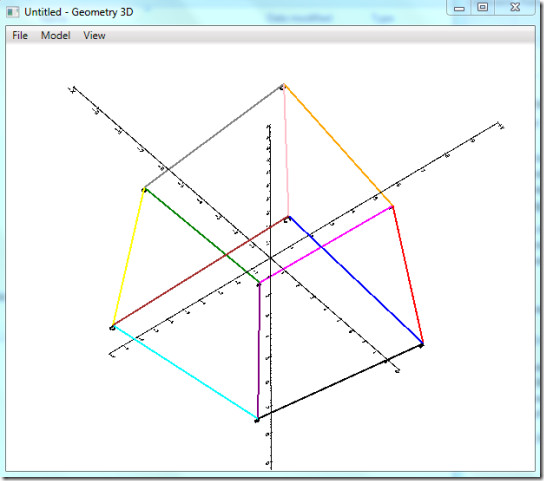Select the purple vertical edge
Image resolution: width=544 pixels, height=481 pixels.
258,352
